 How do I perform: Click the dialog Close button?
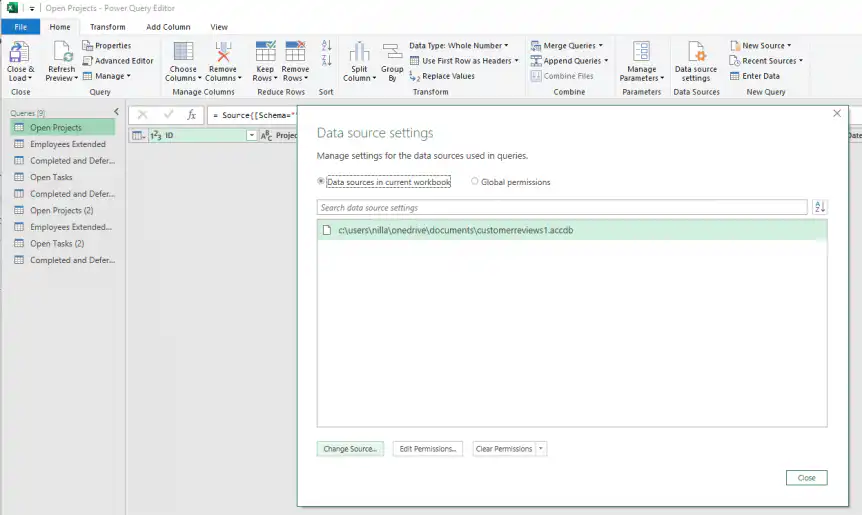pos(806,478)
